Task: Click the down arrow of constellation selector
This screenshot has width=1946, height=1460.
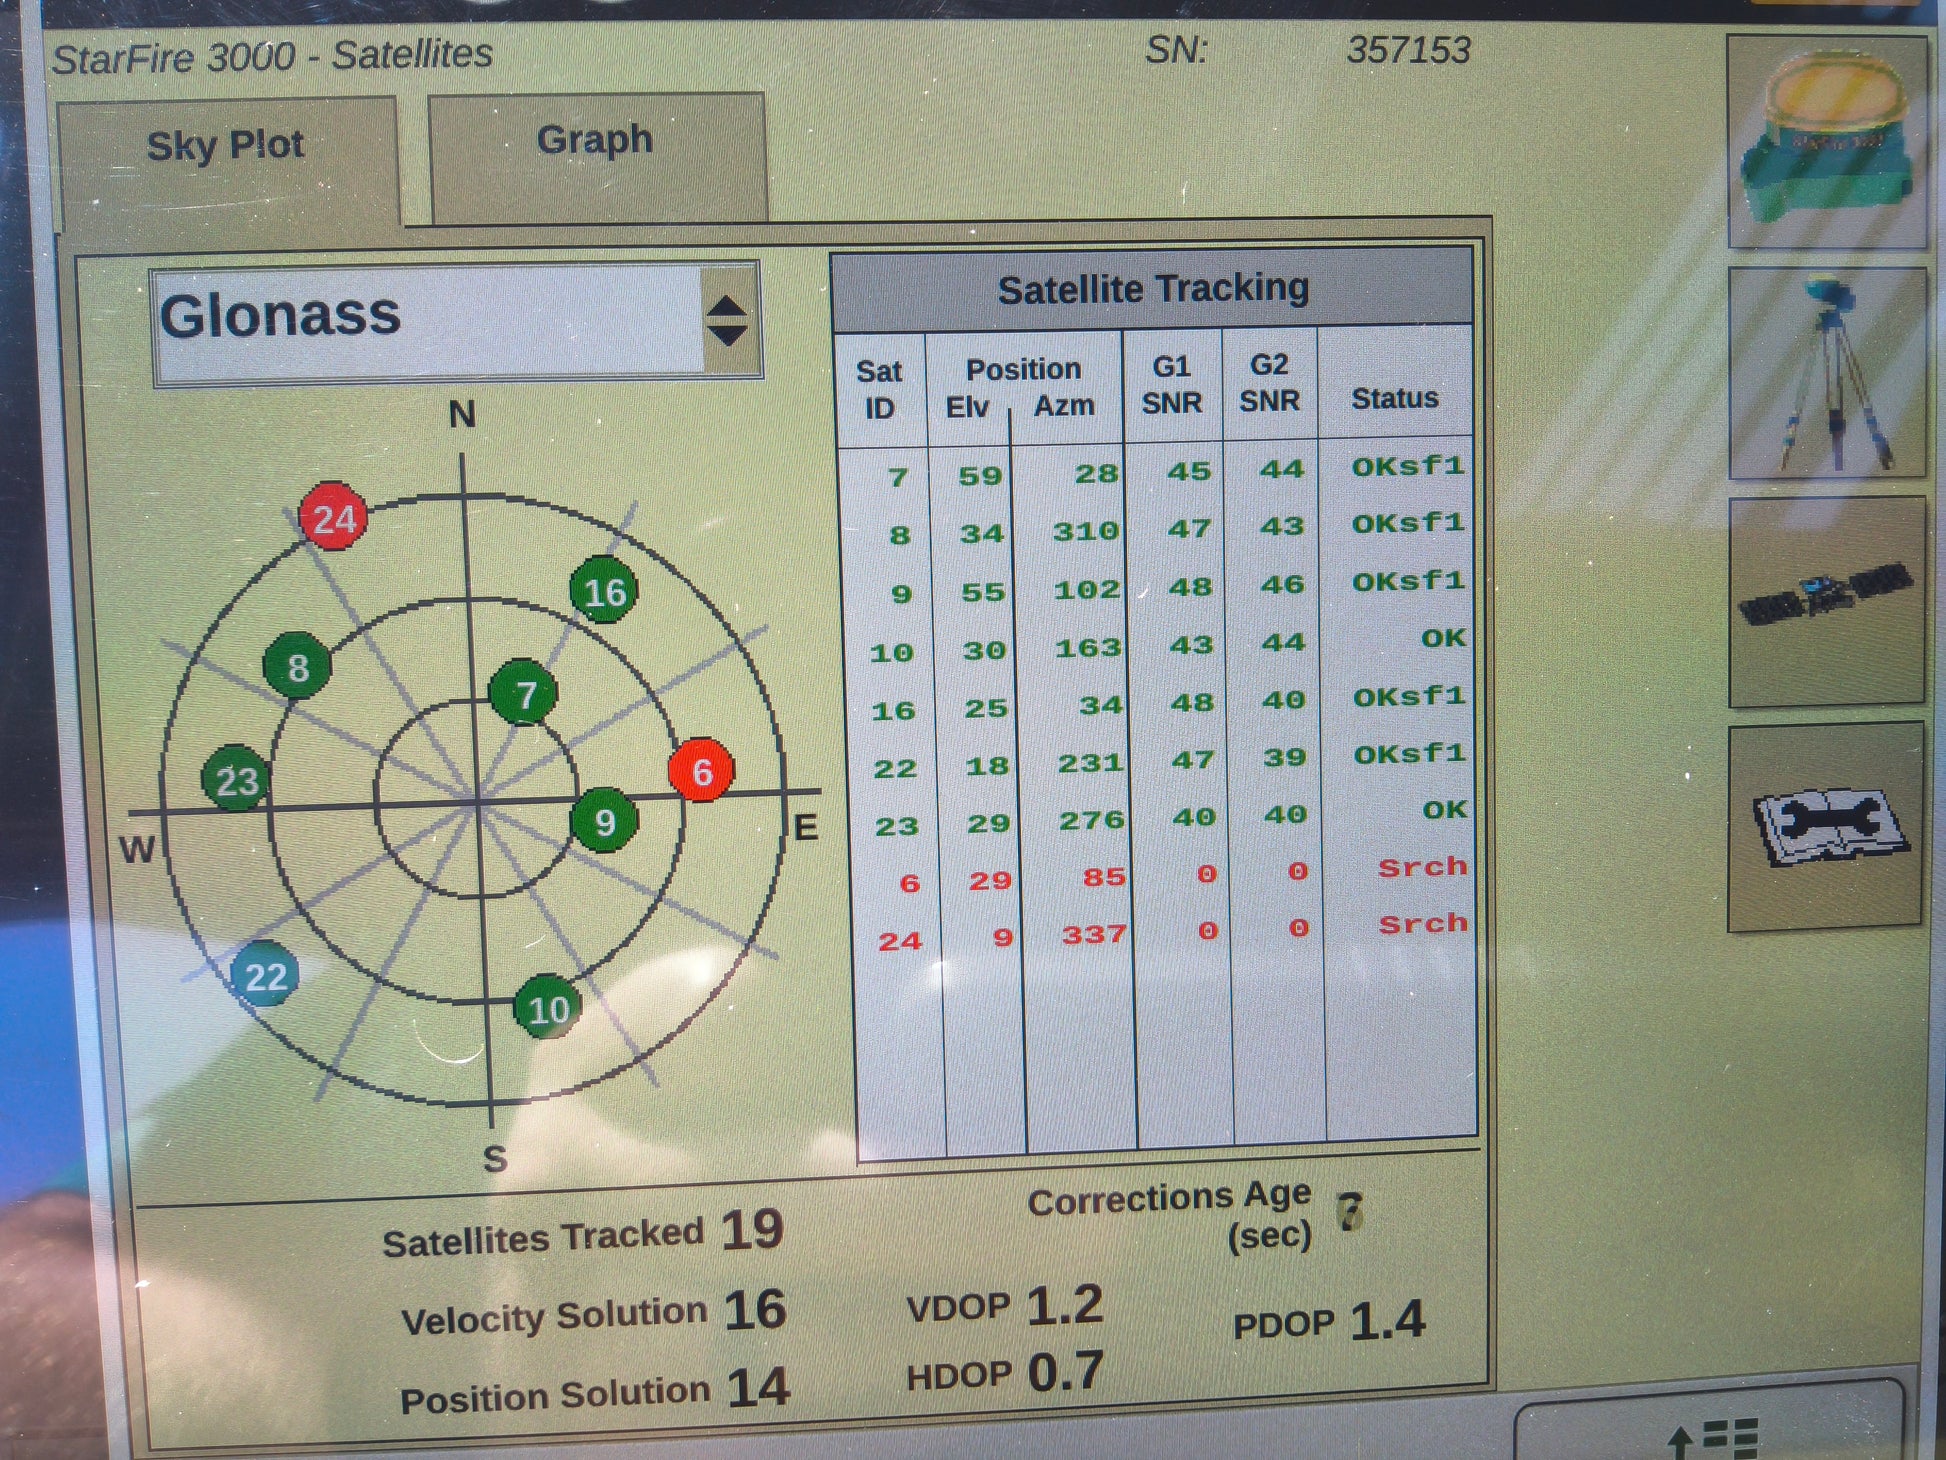Action: coord(727,337)
